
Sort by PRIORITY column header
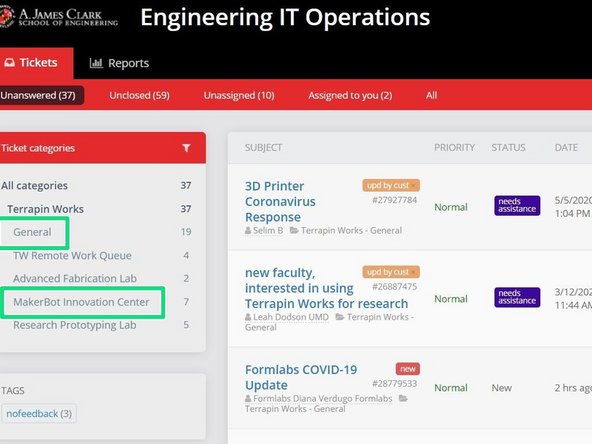coord(454,148)
